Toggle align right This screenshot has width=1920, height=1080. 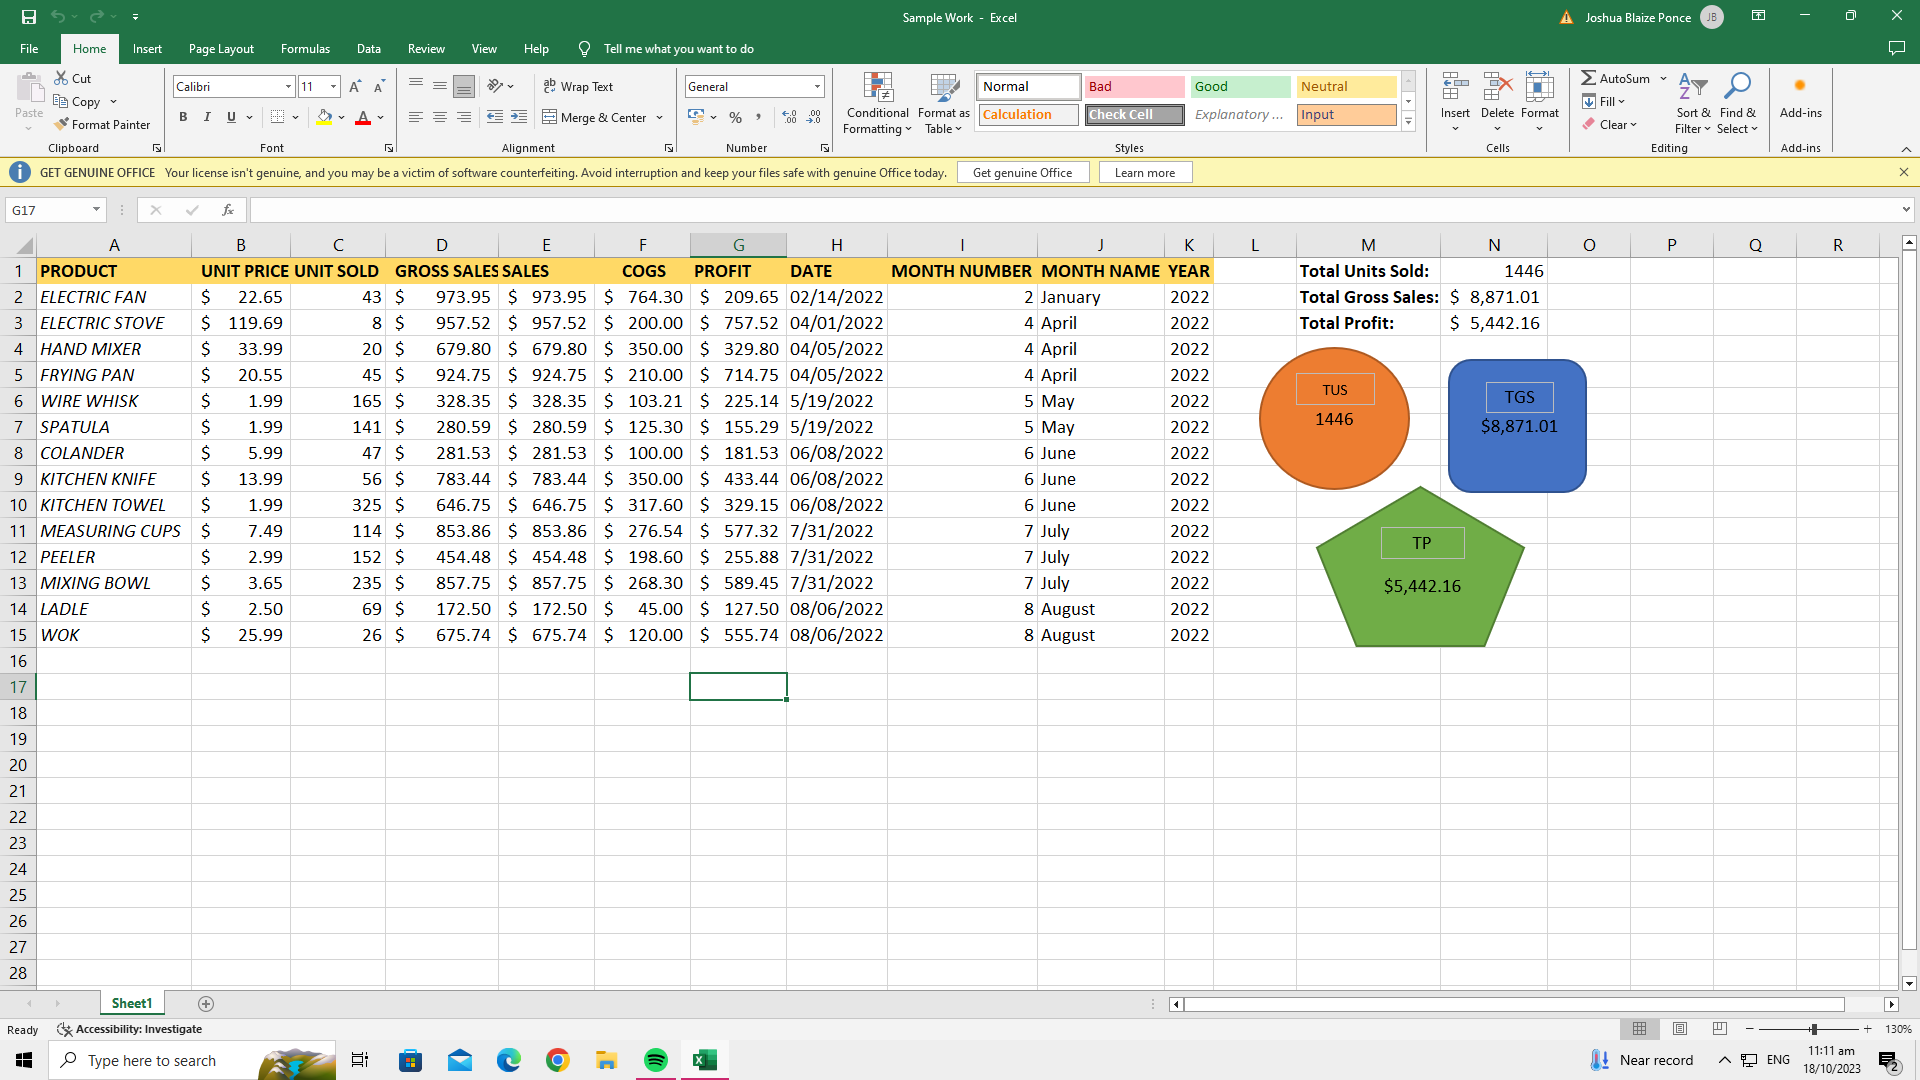coord(464,117)
